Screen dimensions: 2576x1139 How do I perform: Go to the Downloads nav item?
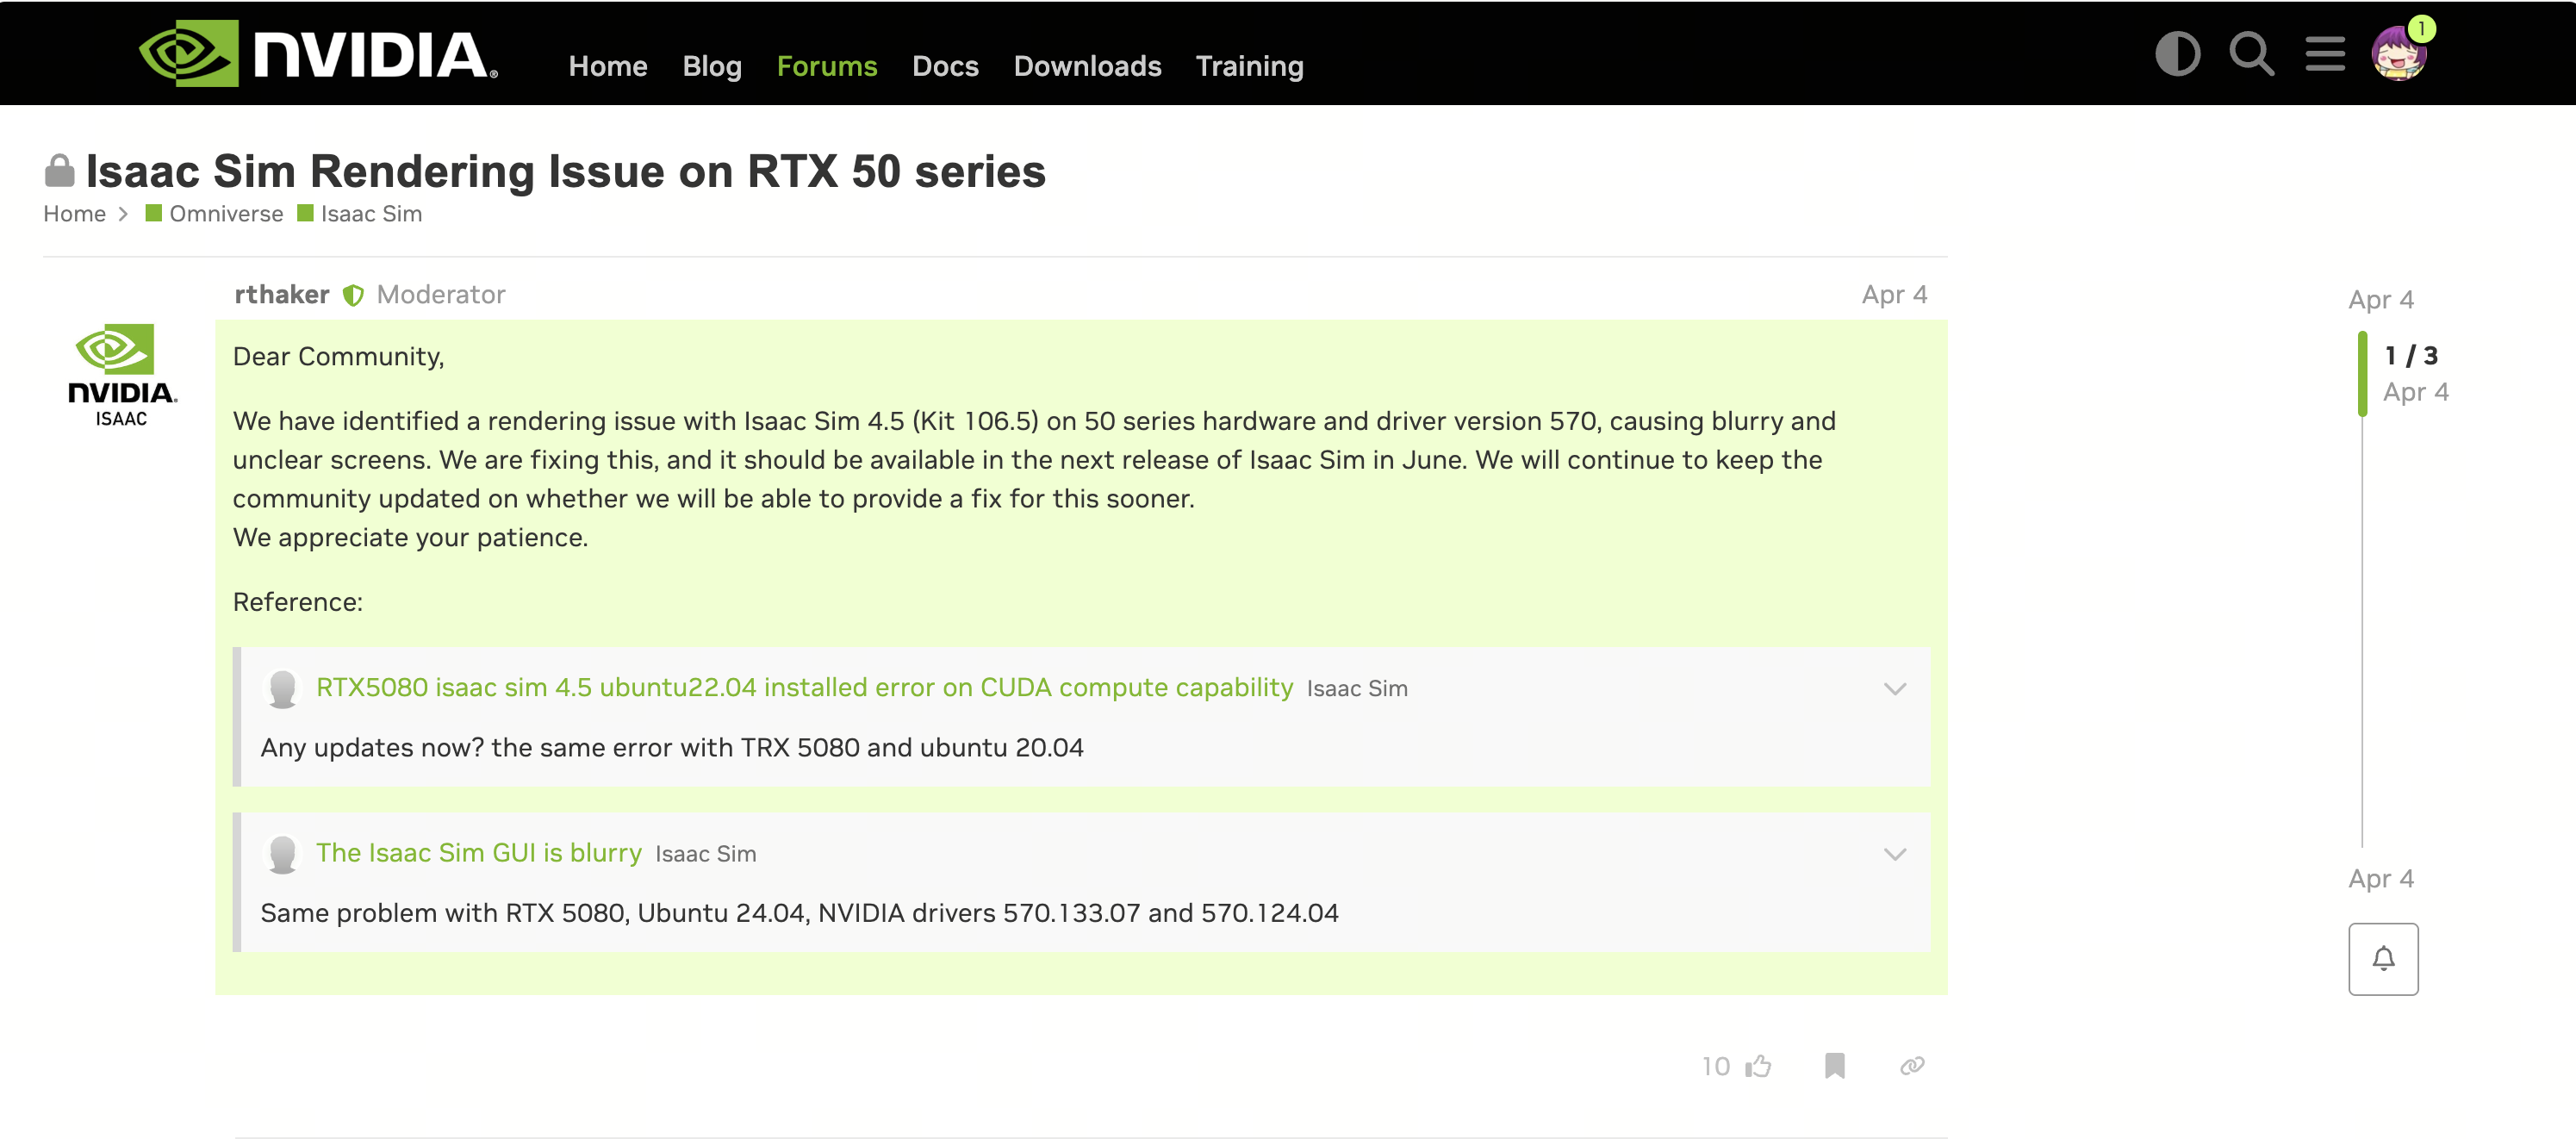(1087, 66)
